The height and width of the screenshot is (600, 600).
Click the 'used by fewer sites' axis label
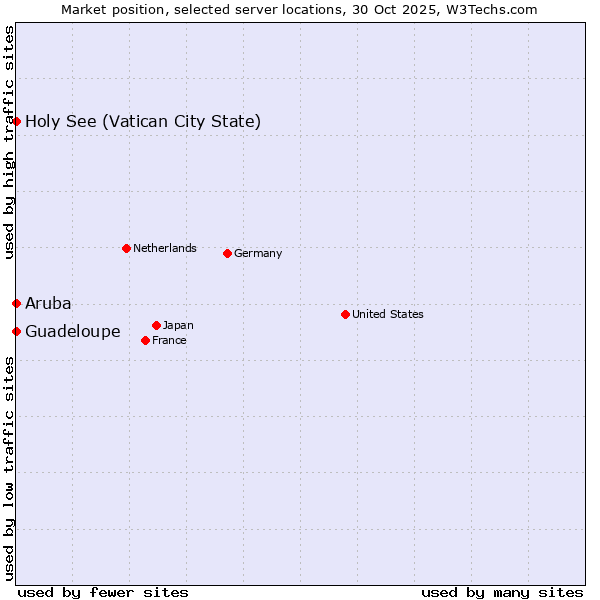(x=103, y=592)
